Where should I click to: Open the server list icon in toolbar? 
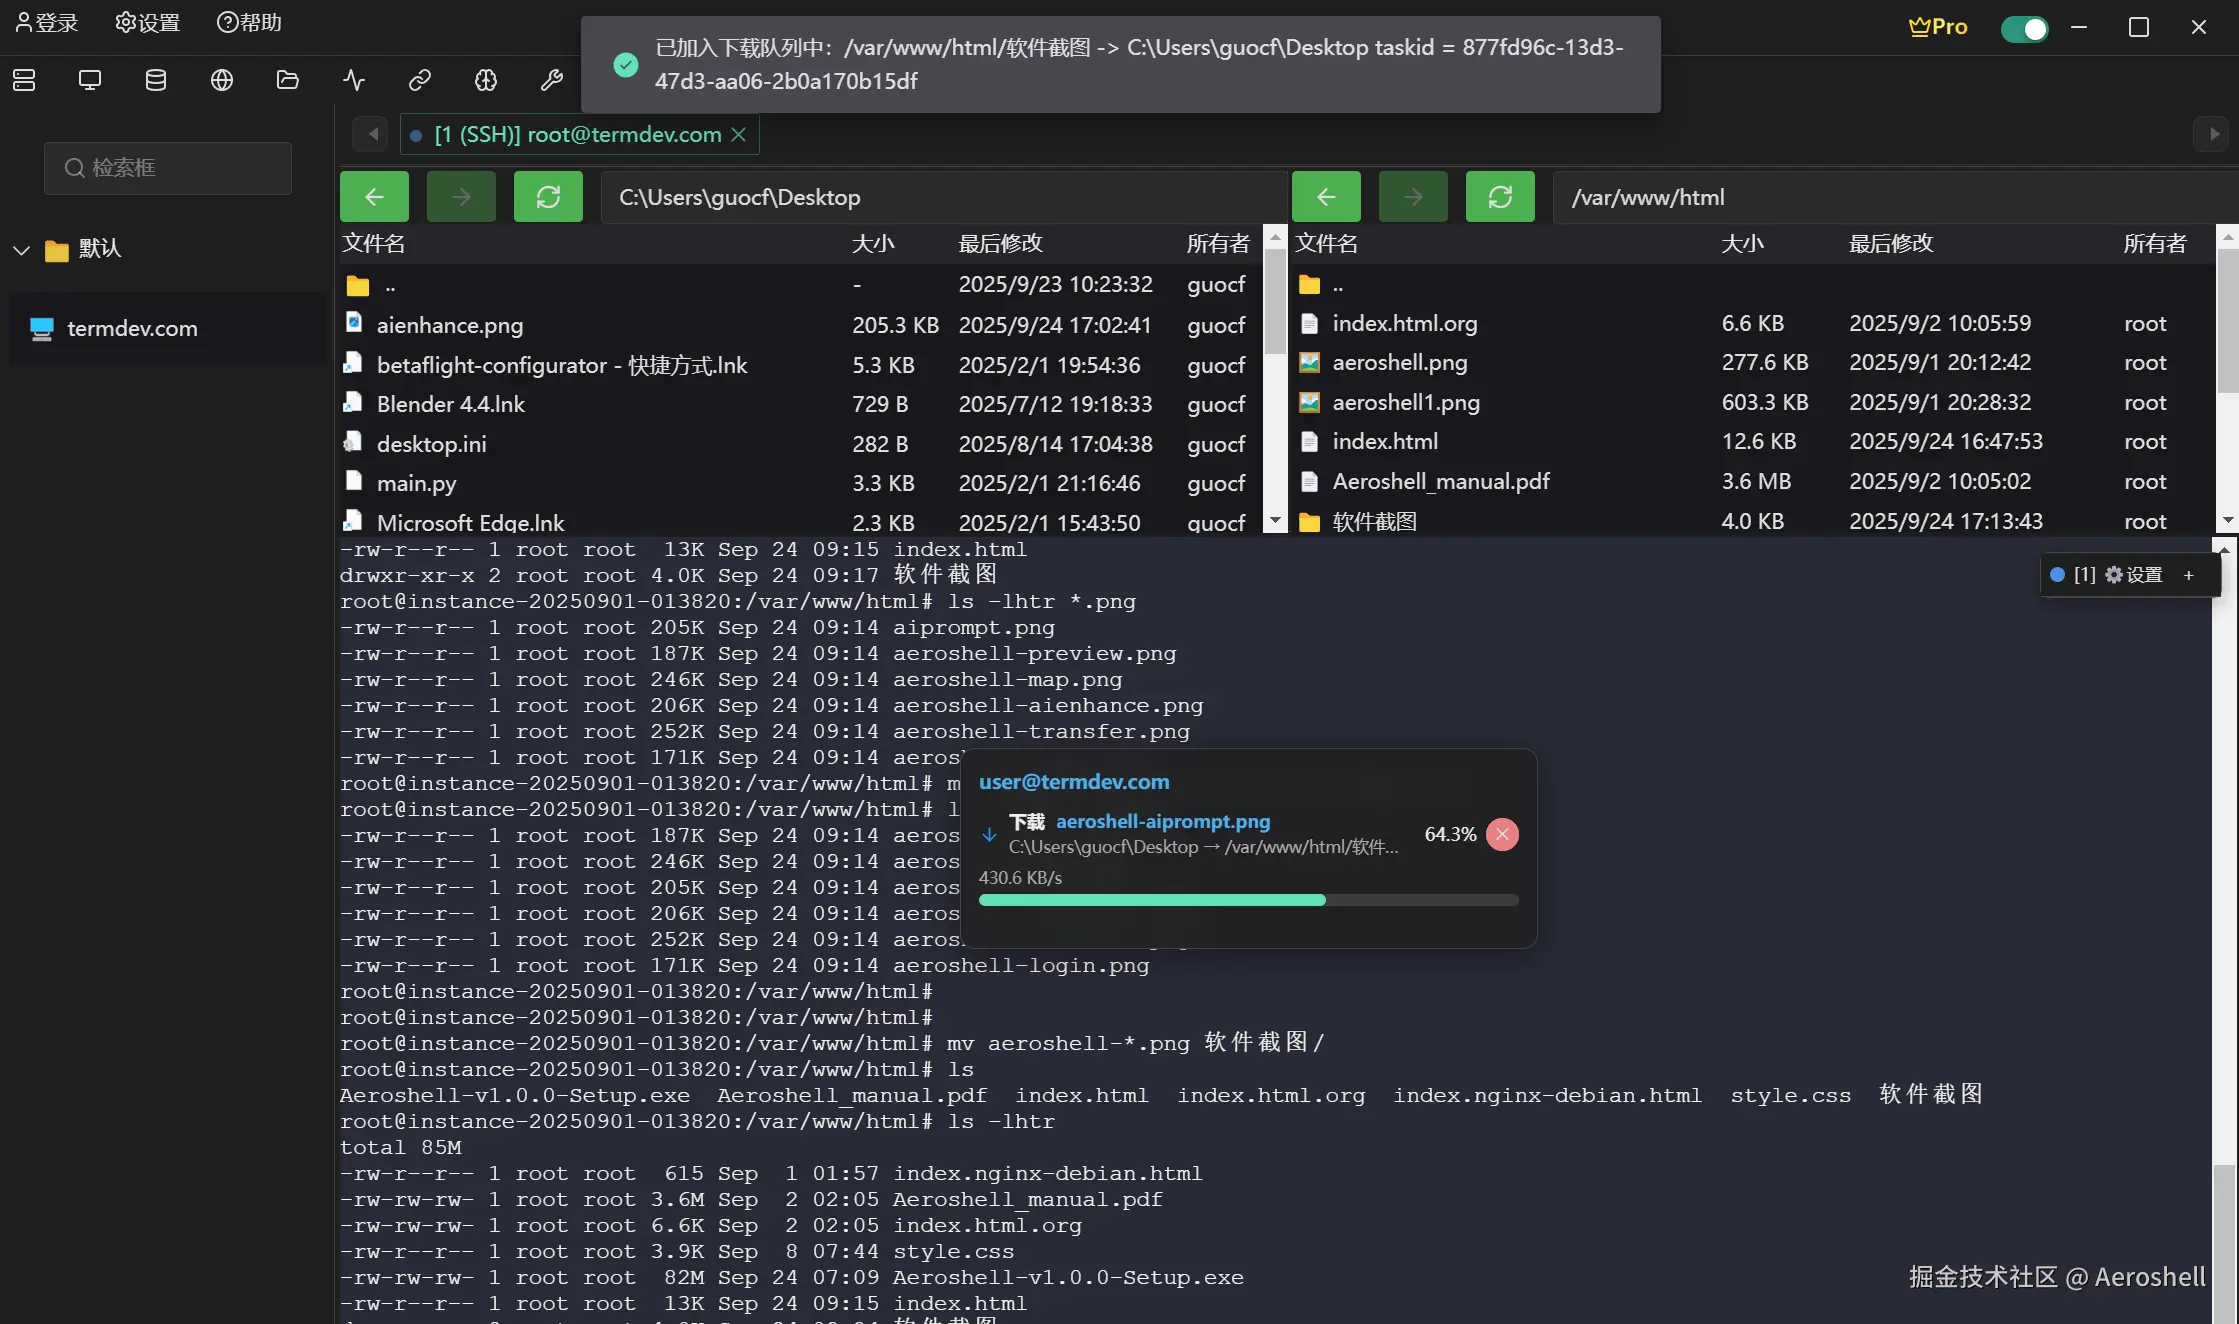[x=24, y=80]
